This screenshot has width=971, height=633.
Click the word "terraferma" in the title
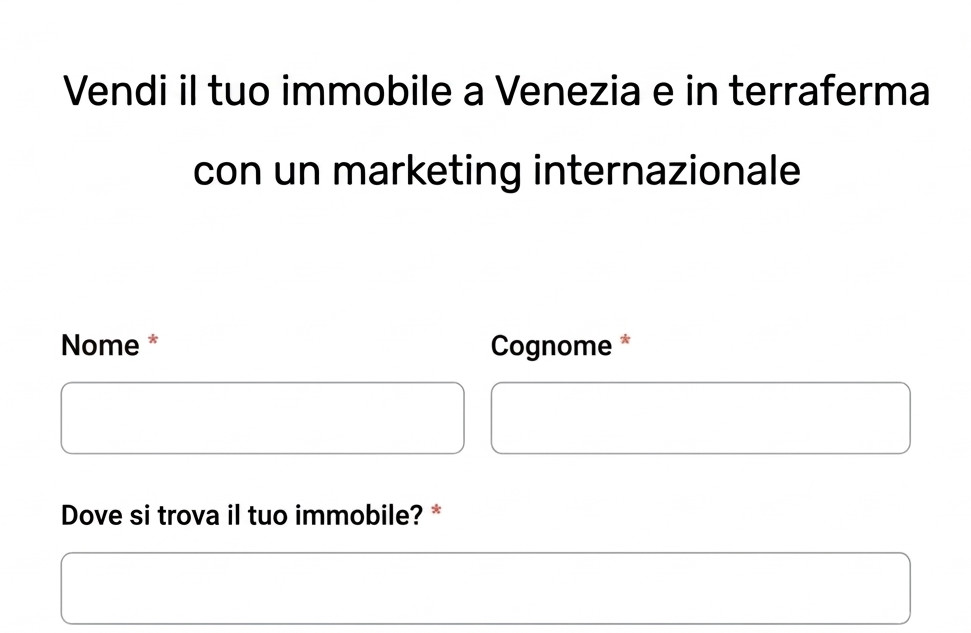[x=828, y=92]
